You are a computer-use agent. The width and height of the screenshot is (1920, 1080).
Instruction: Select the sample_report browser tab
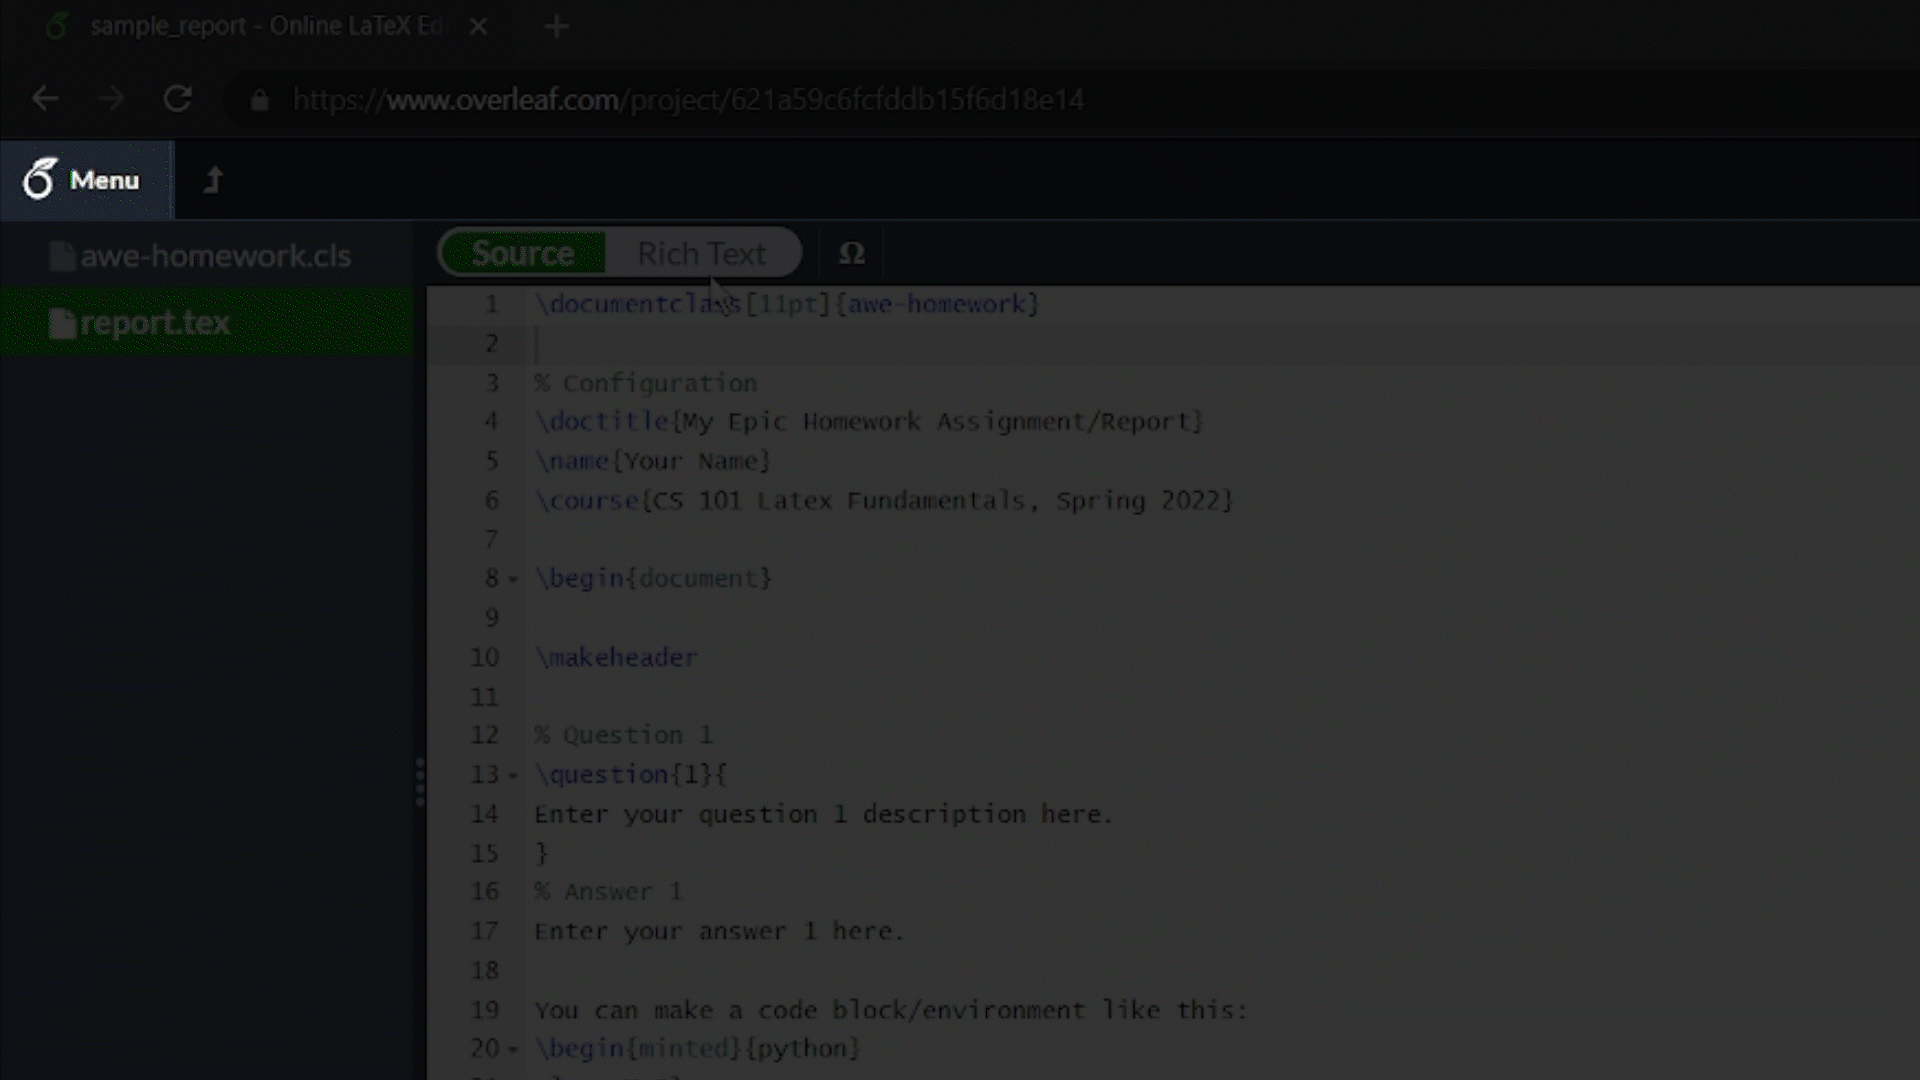tap(250, 26)
